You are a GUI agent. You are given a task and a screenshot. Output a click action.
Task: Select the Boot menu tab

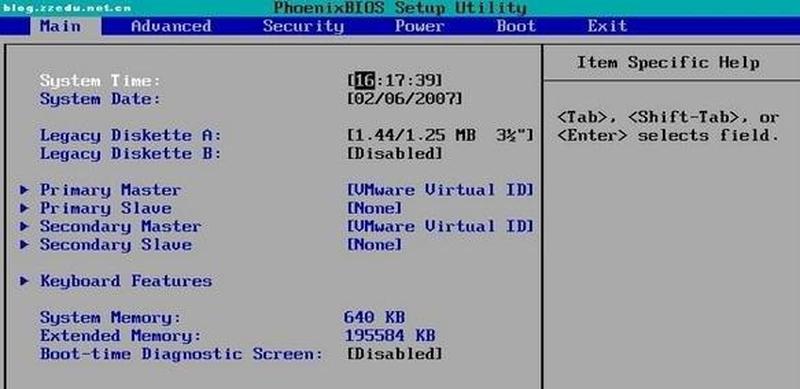[x=516, y=26]
